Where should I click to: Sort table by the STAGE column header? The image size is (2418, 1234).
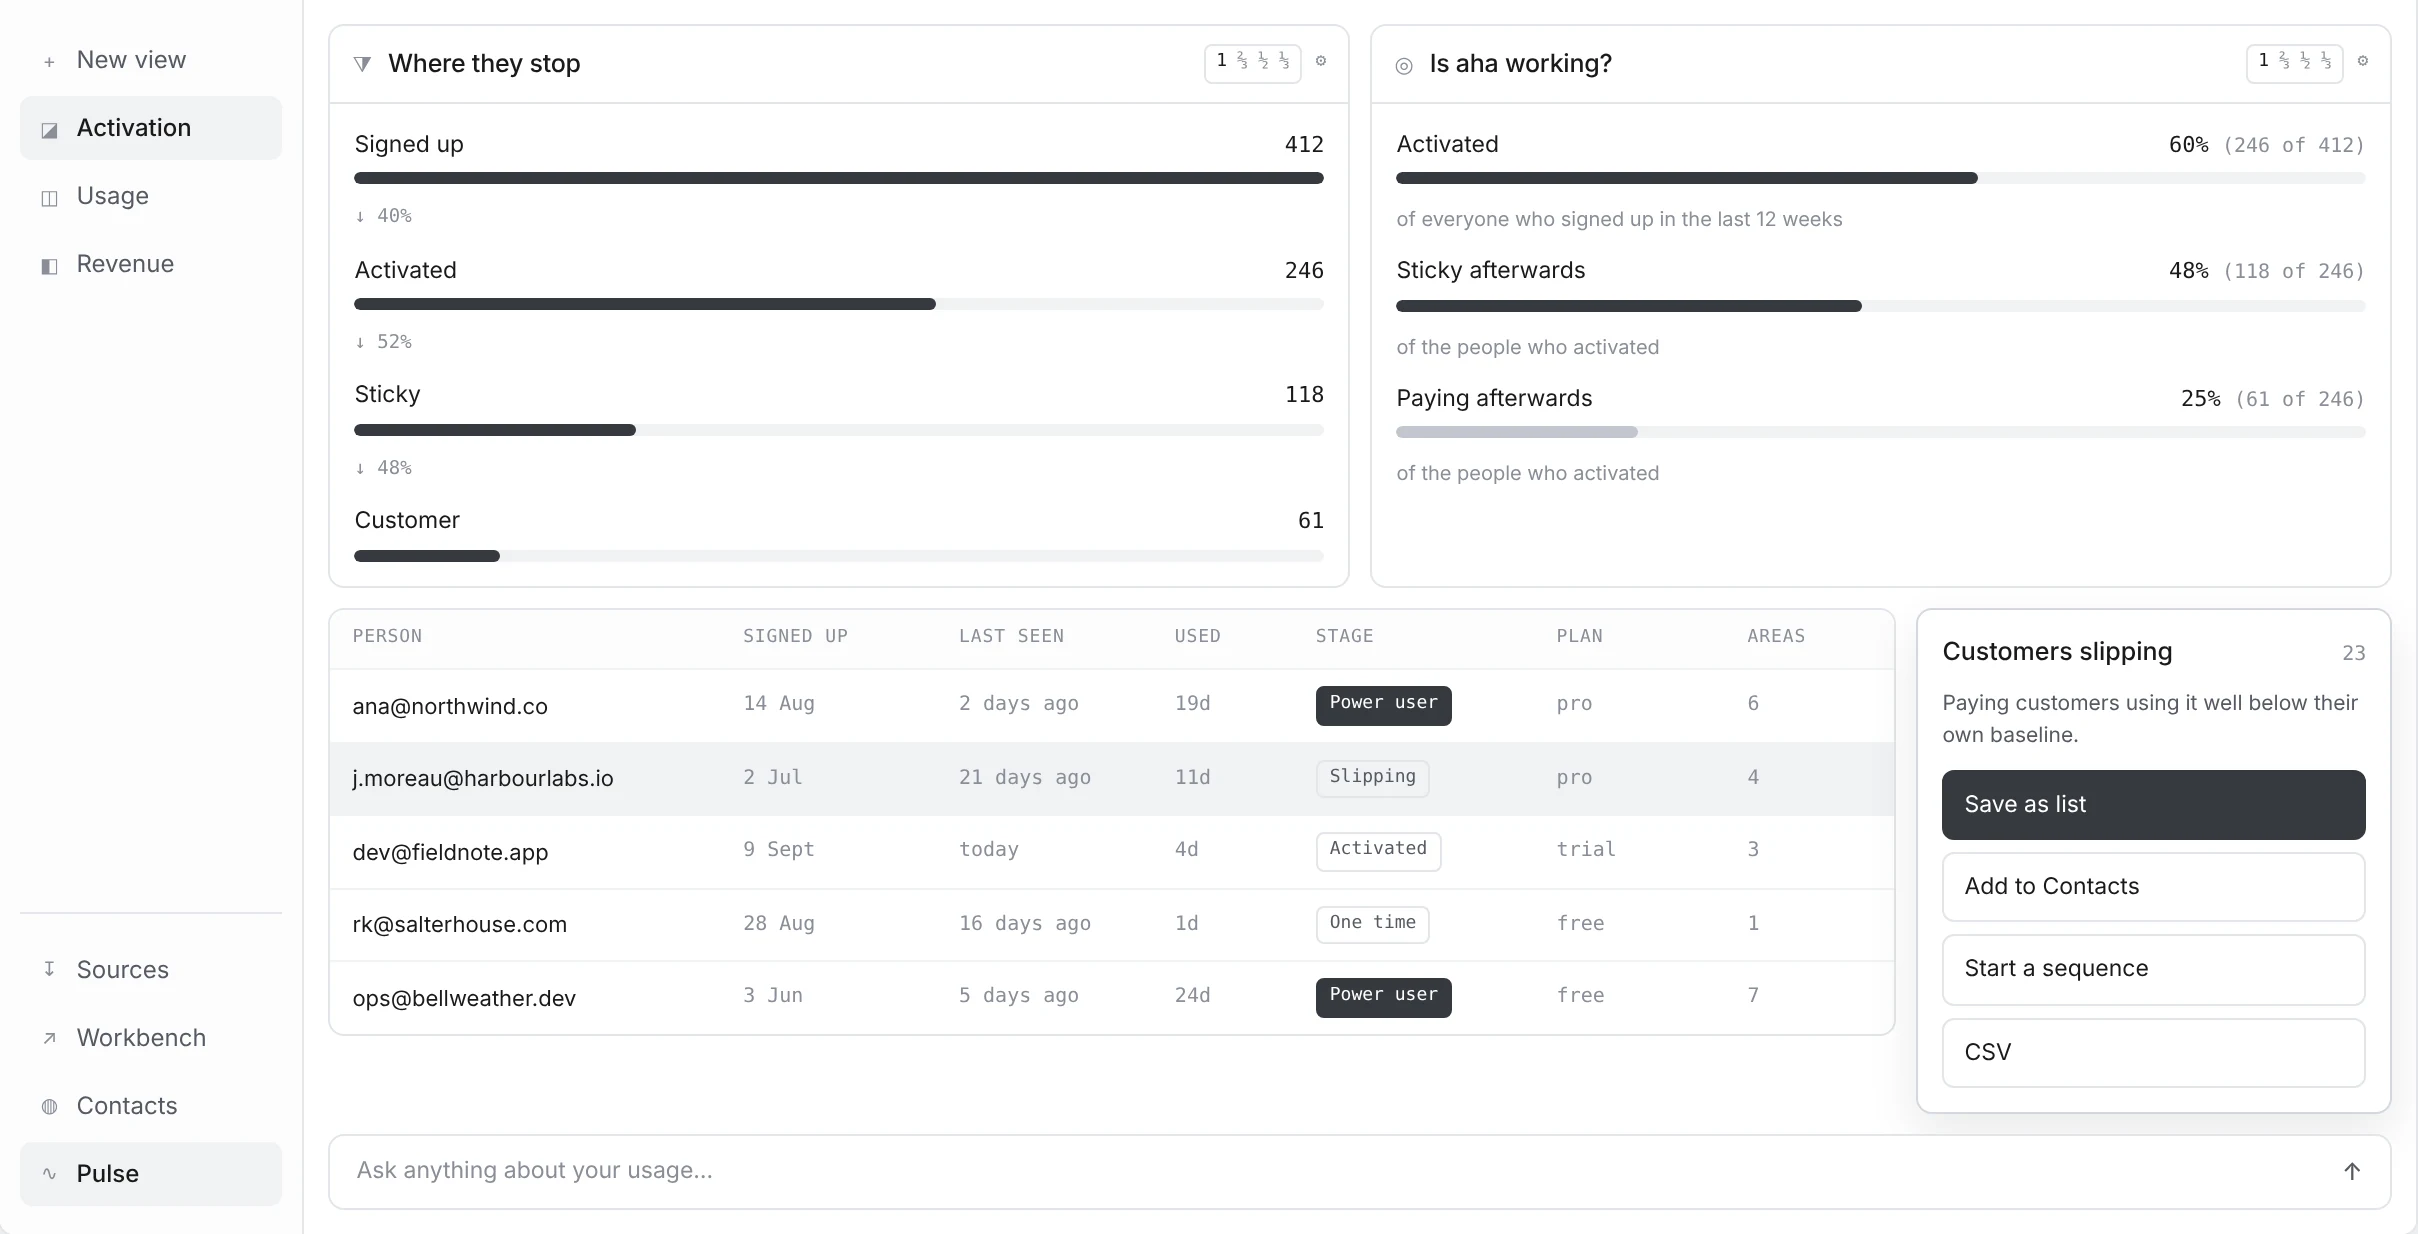click(x=1344, y=636)
